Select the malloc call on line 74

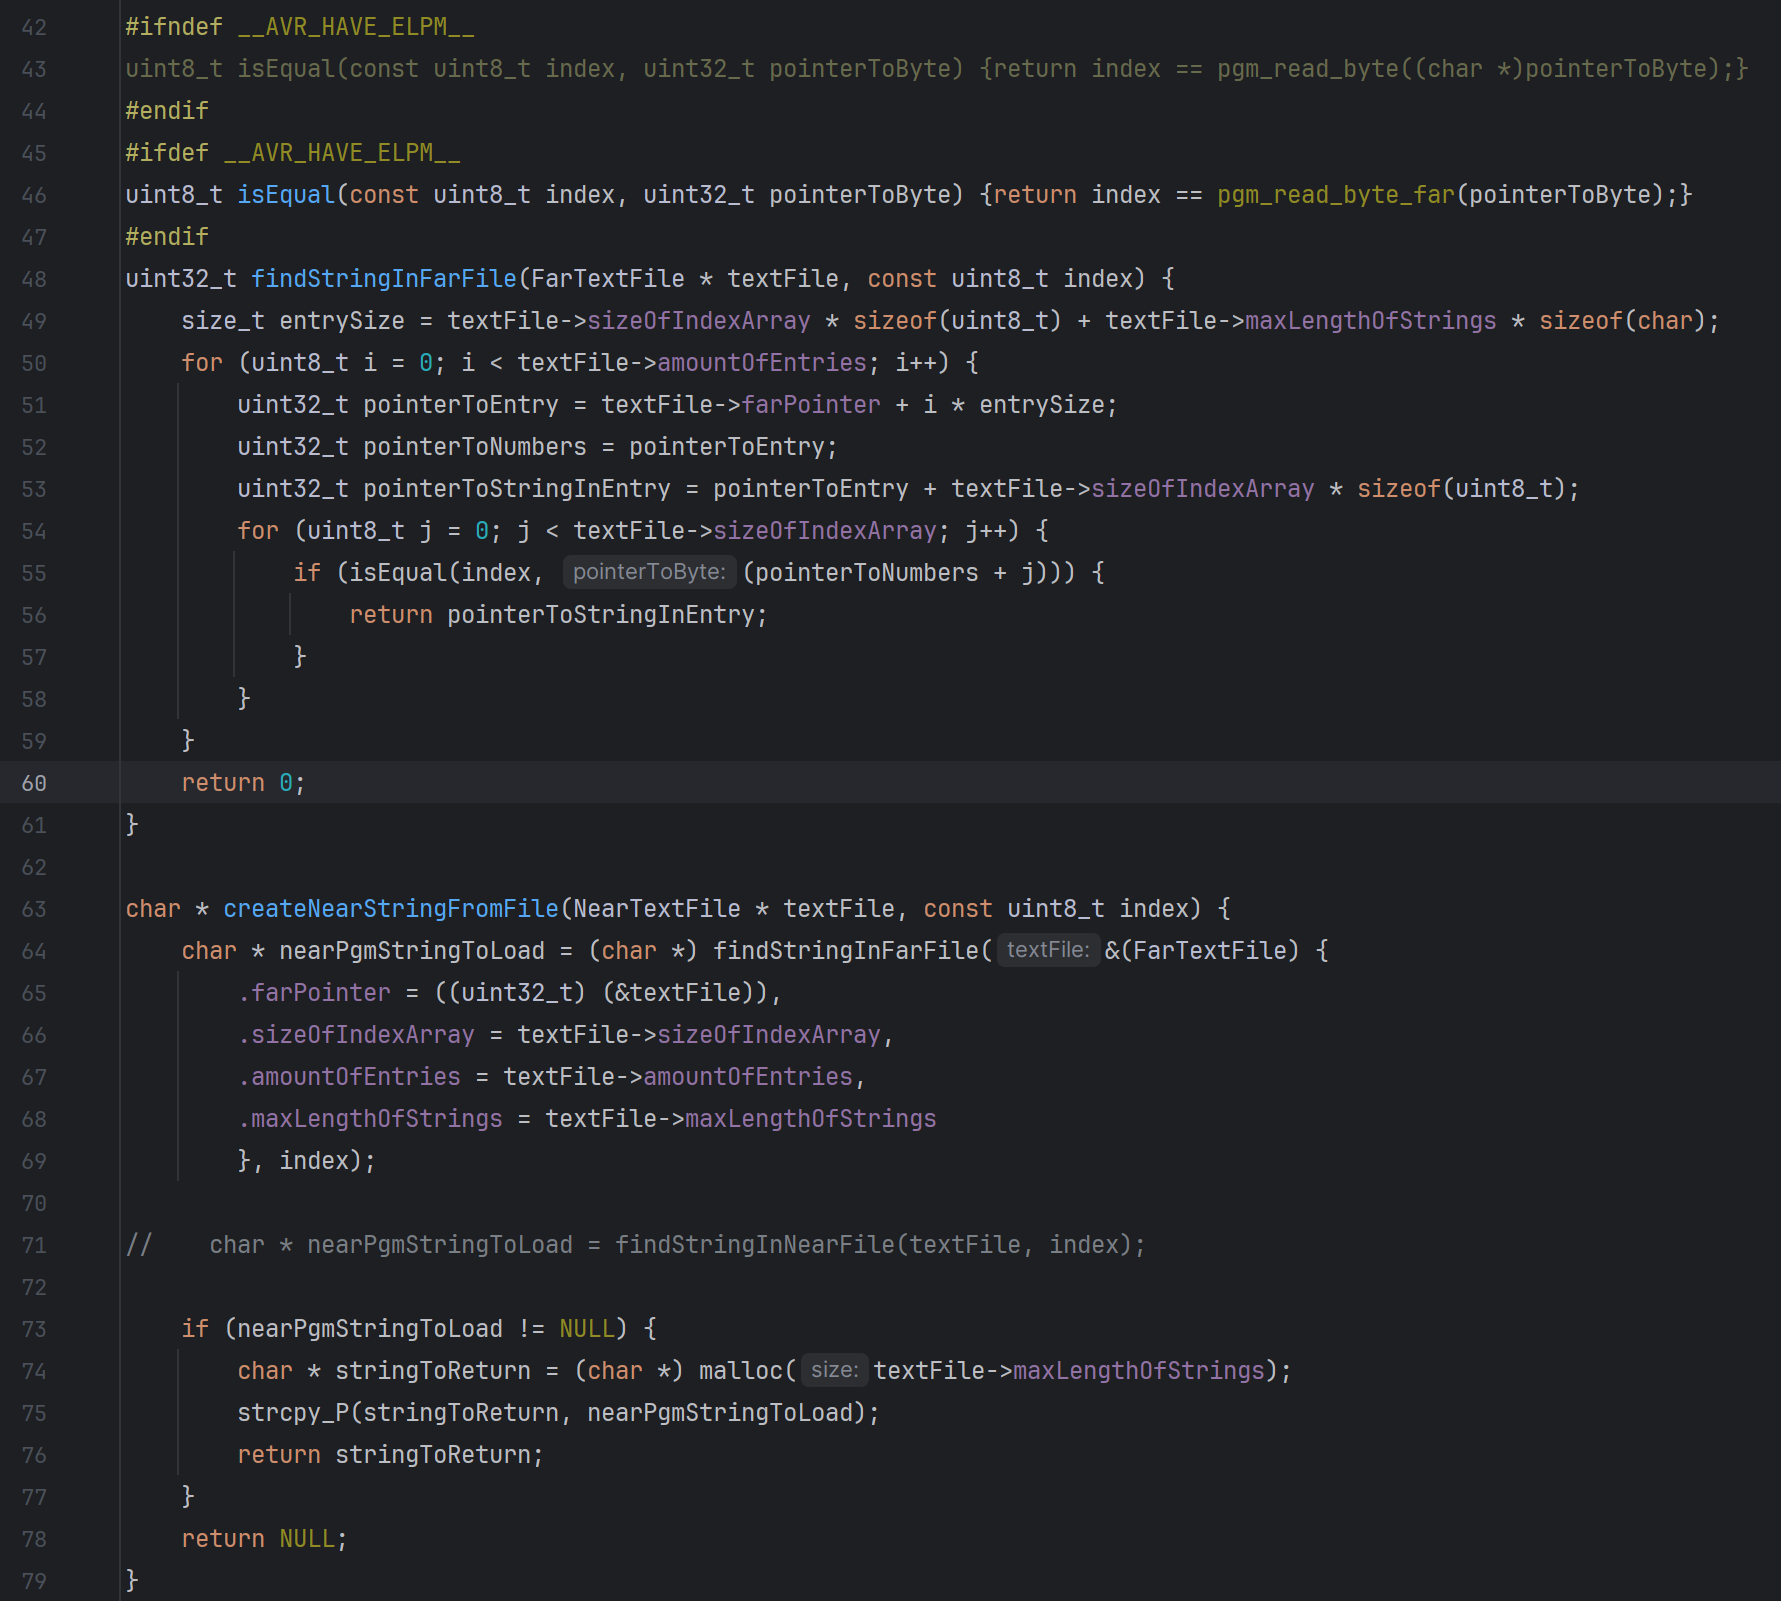[742, 1370]
